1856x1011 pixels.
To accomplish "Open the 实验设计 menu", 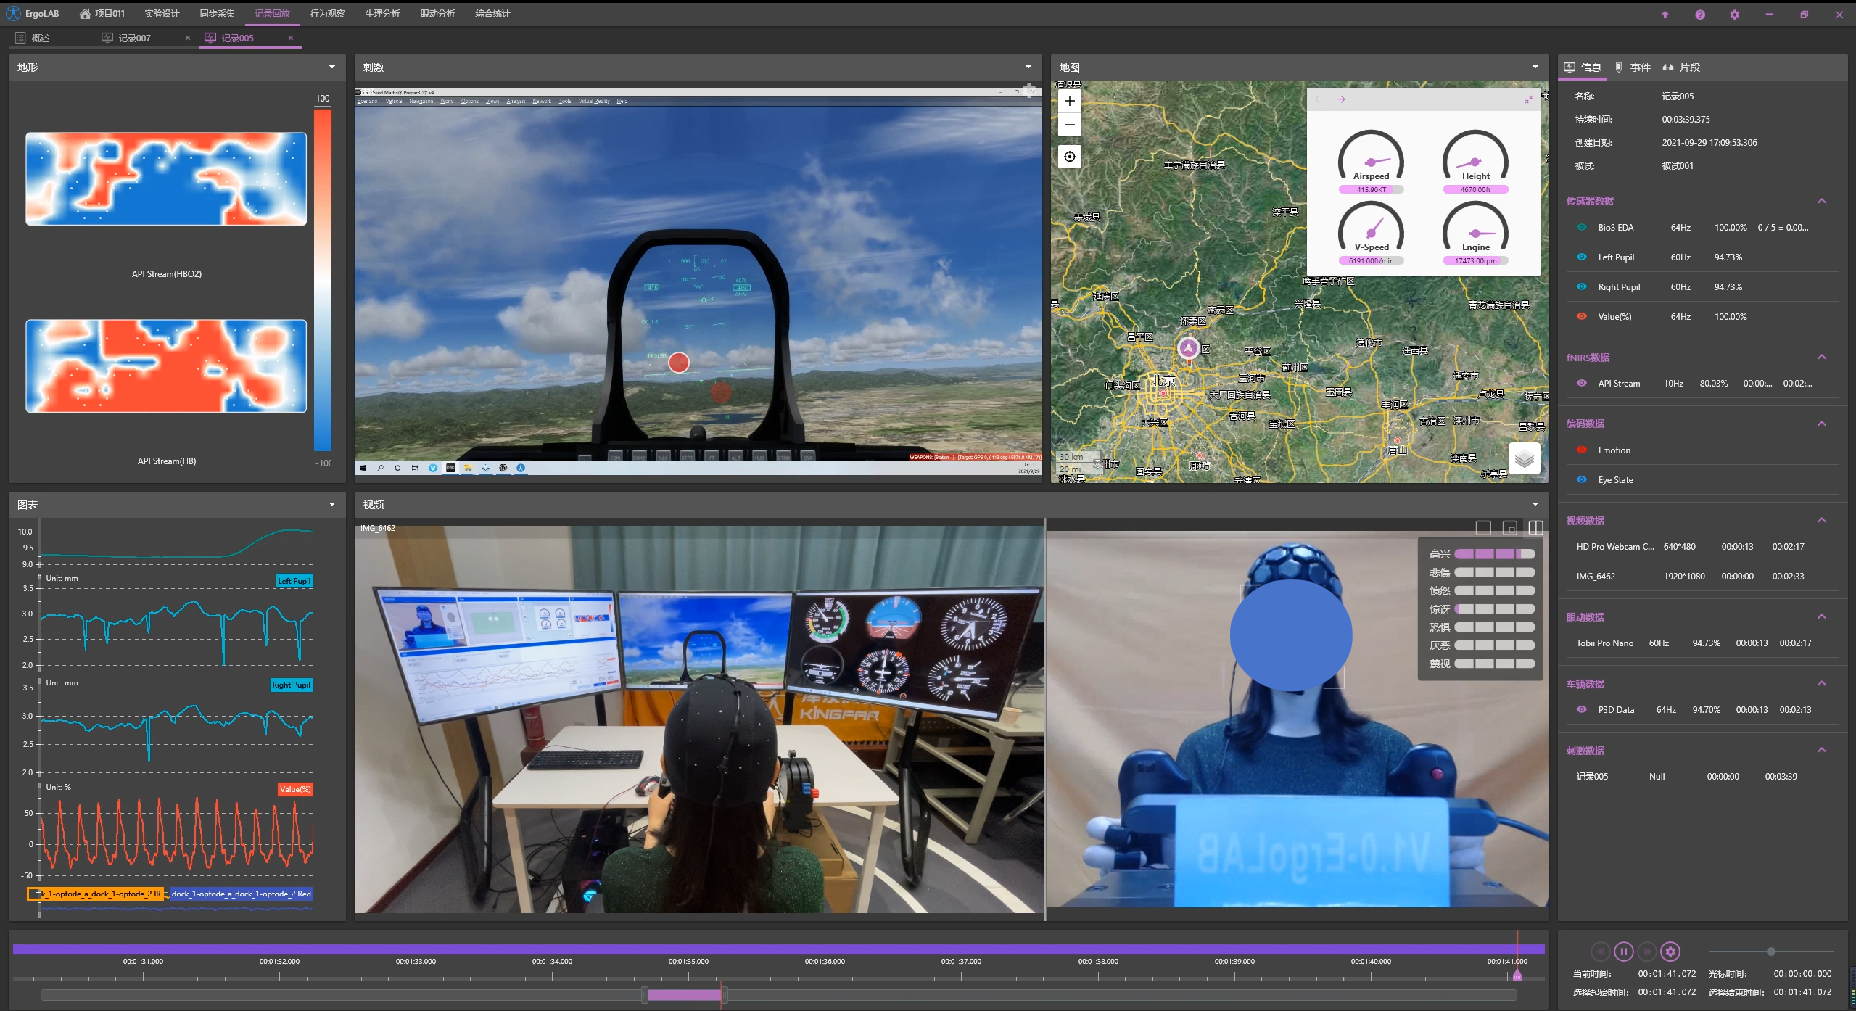I will point(162,13).
